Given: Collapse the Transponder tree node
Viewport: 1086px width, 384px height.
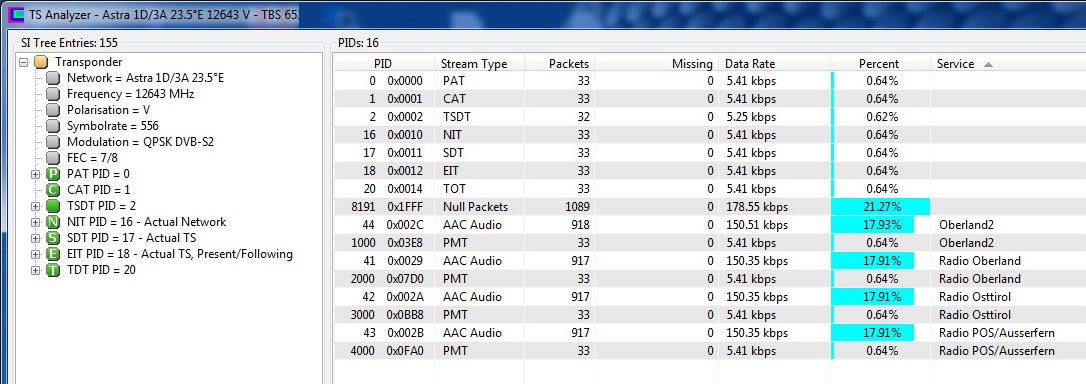Looking at the screenshot, I should pos(24,62).
